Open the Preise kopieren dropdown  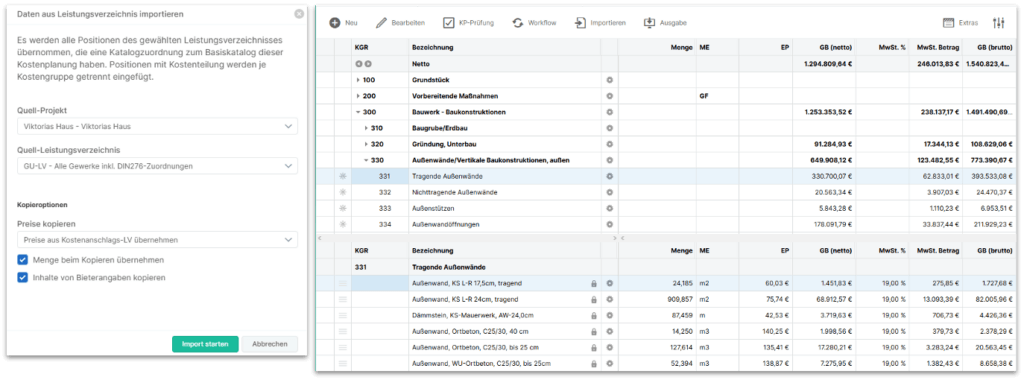pyautogui.click(x=157, y=240)
